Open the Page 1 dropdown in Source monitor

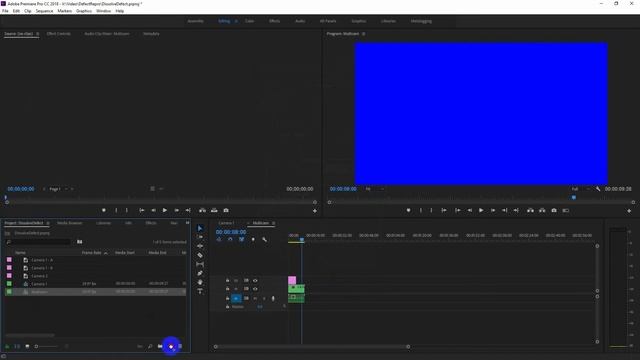[58, 189]
